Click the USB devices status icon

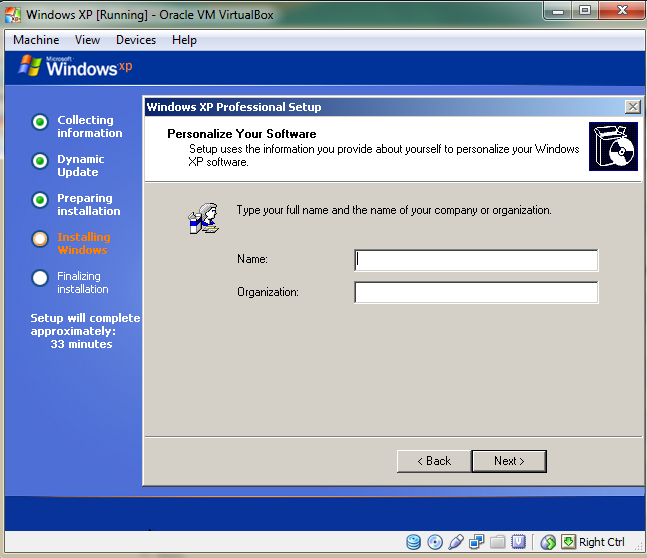pyautogui.click(x=456, y=542)
